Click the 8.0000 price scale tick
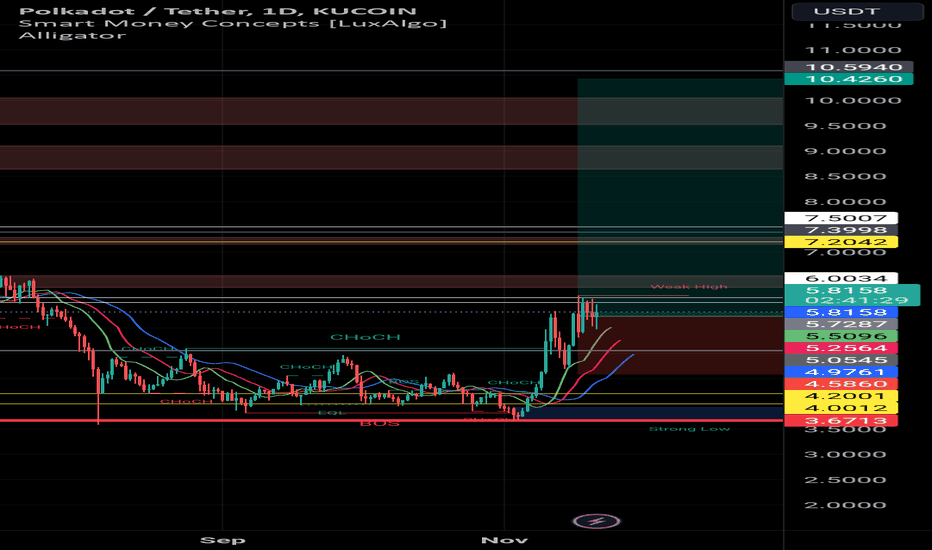 click(x=845, y=202)
